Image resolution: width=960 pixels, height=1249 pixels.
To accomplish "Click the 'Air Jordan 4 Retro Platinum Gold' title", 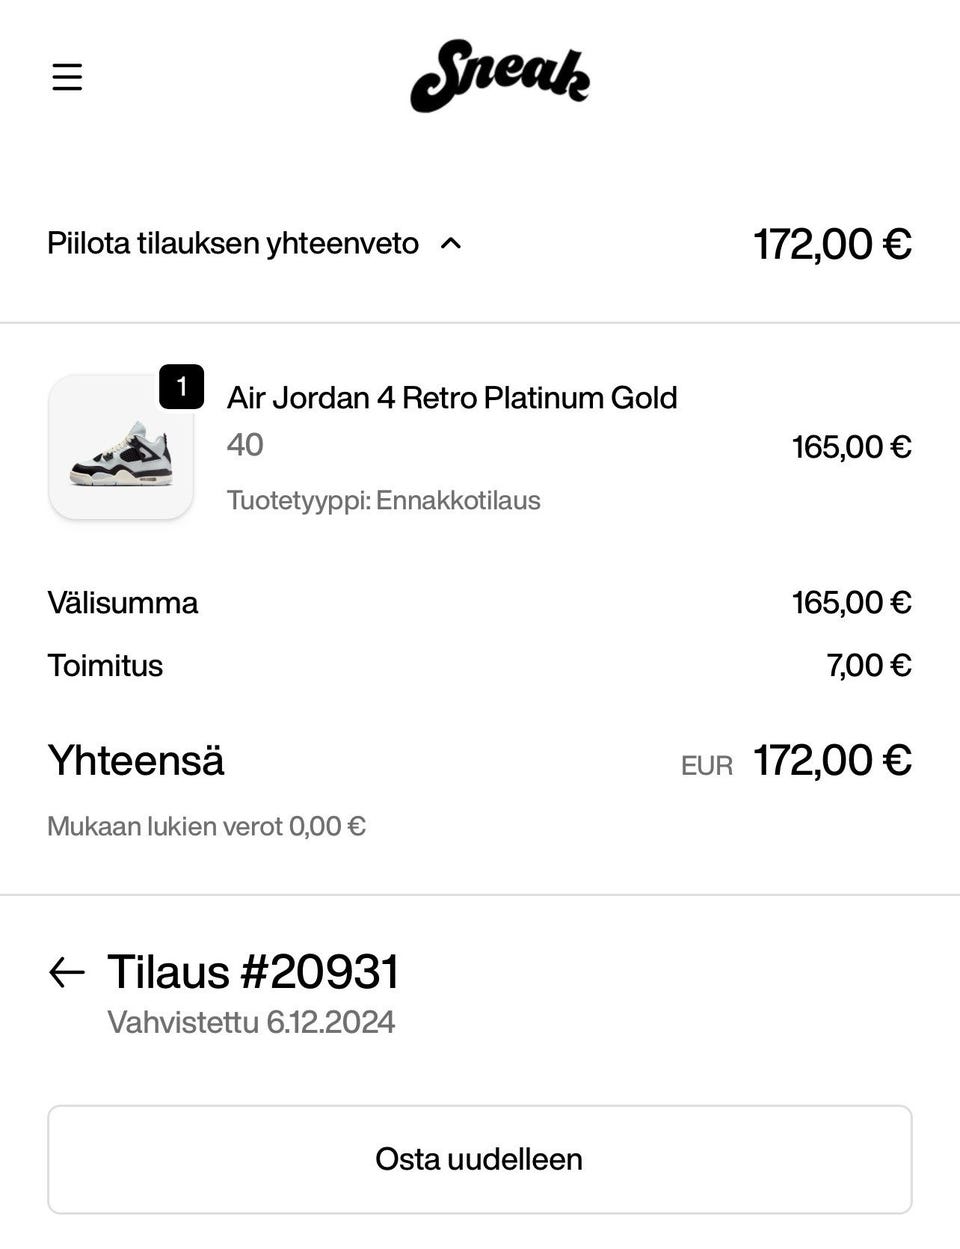I will point(452,398).
